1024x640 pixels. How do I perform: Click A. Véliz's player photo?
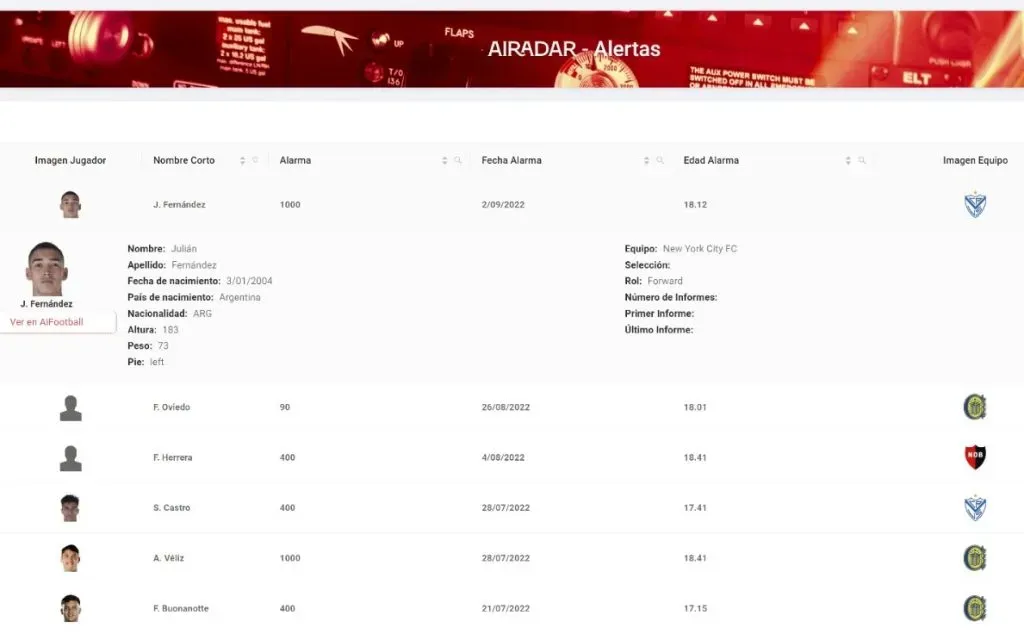(70, 558)
